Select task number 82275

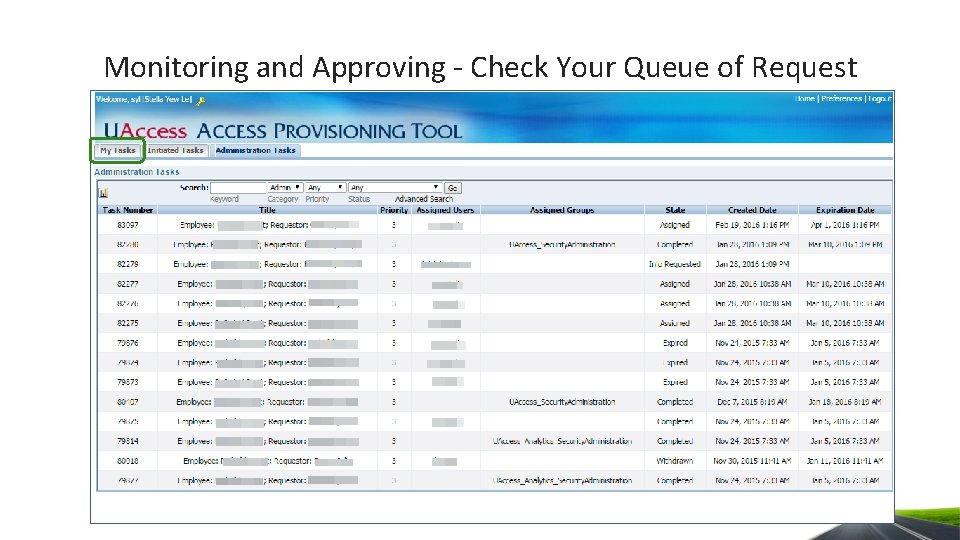pos(127,323)
